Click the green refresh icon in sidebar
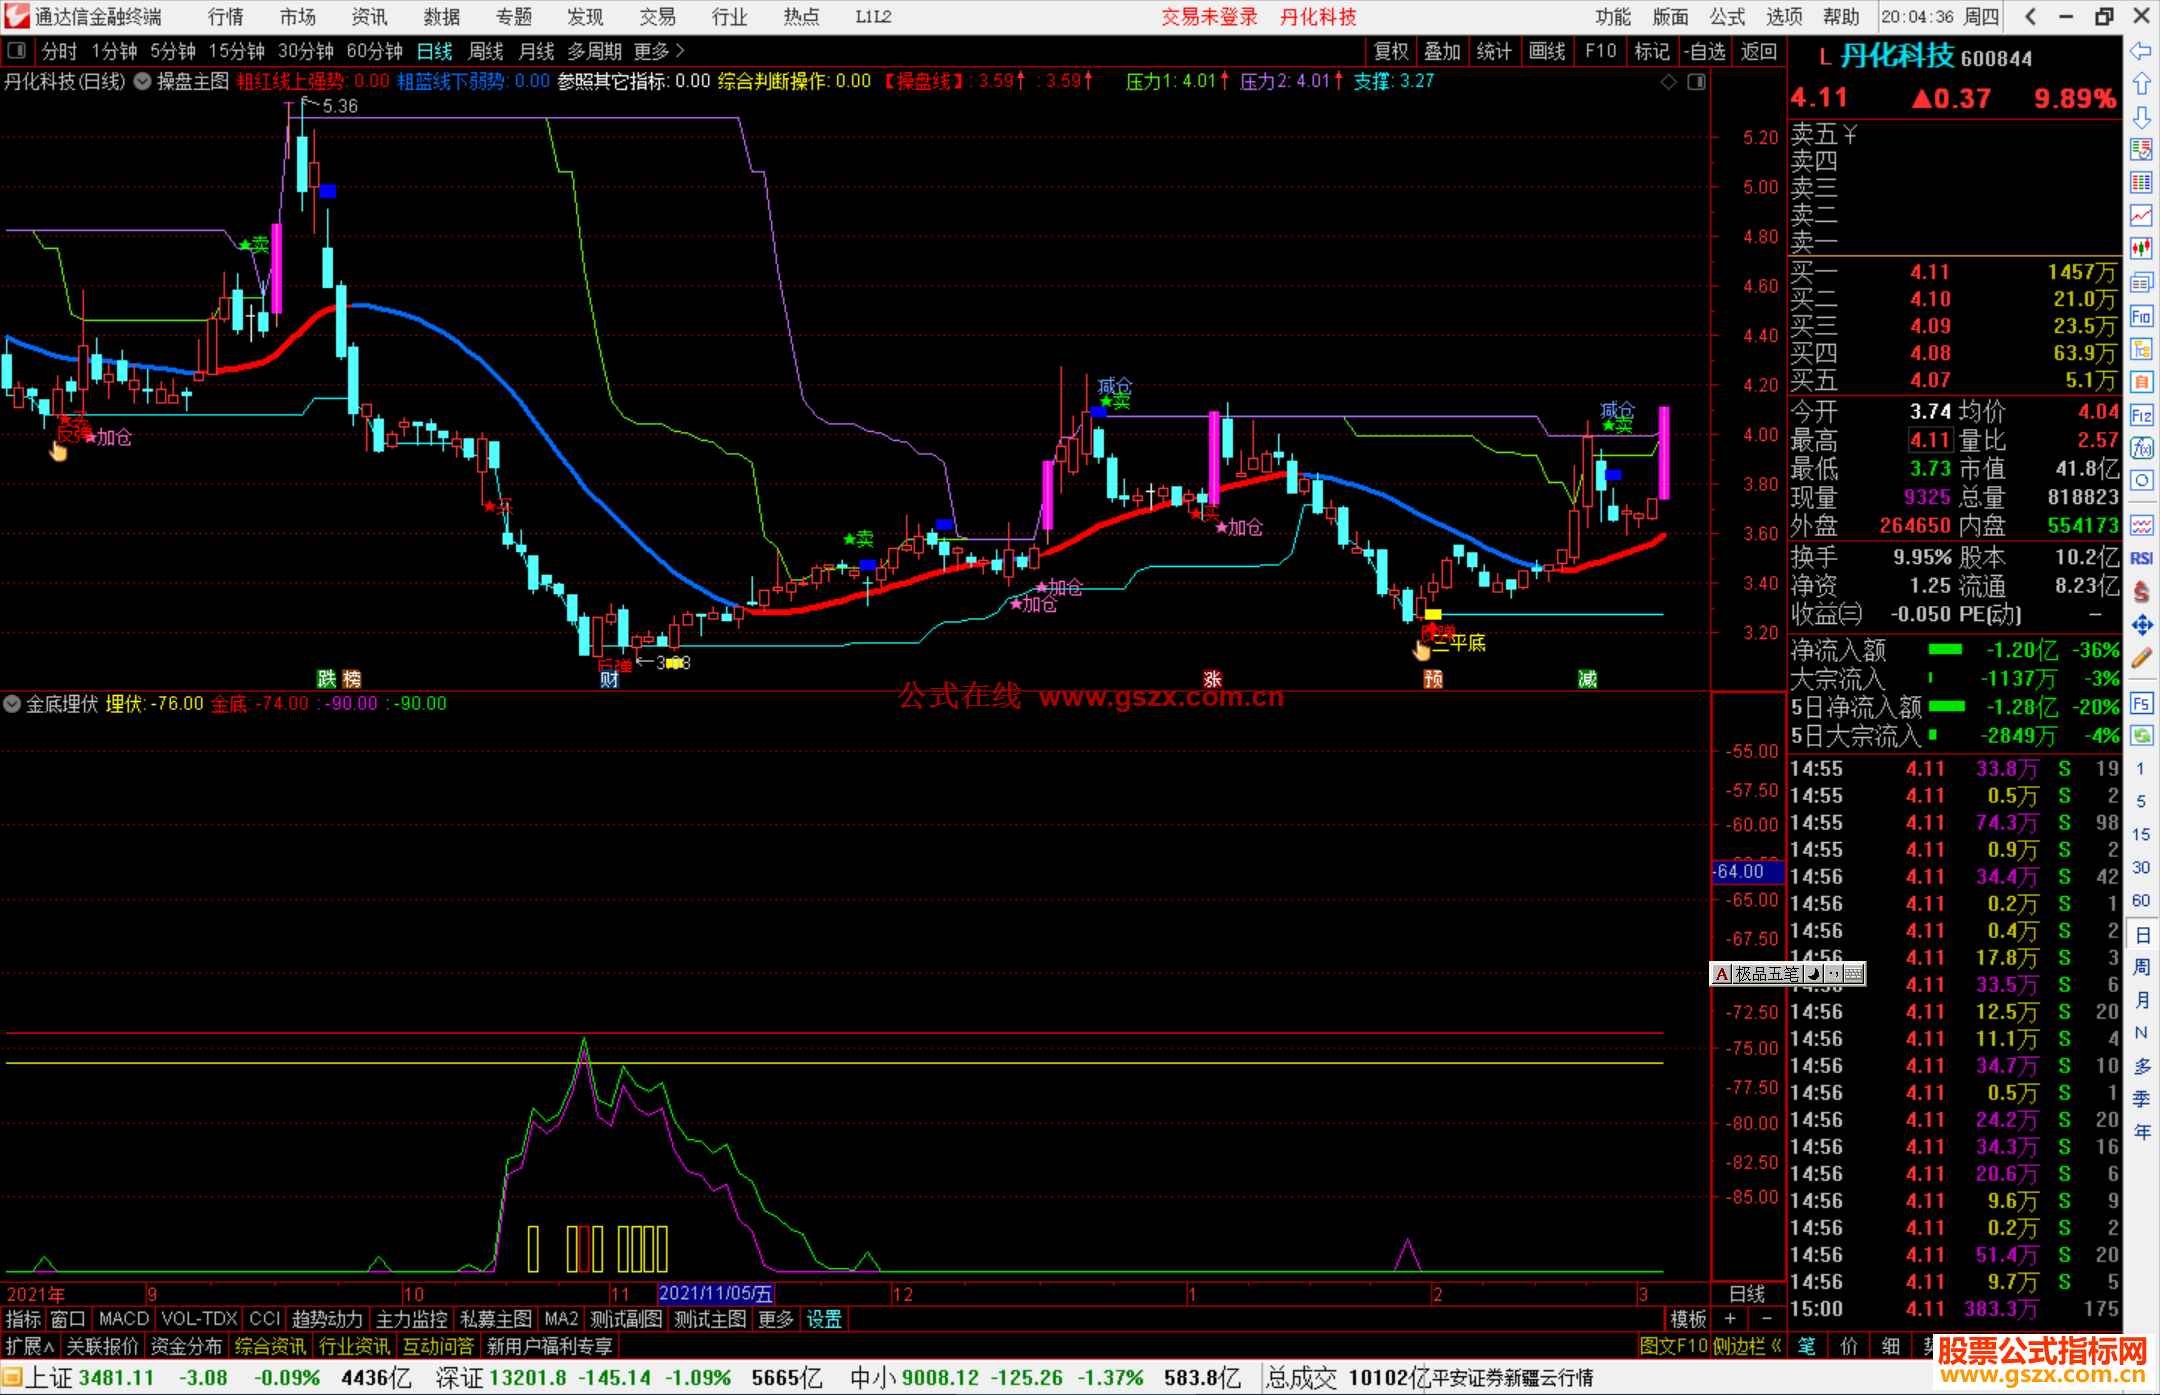 [x=2141, y=736]
